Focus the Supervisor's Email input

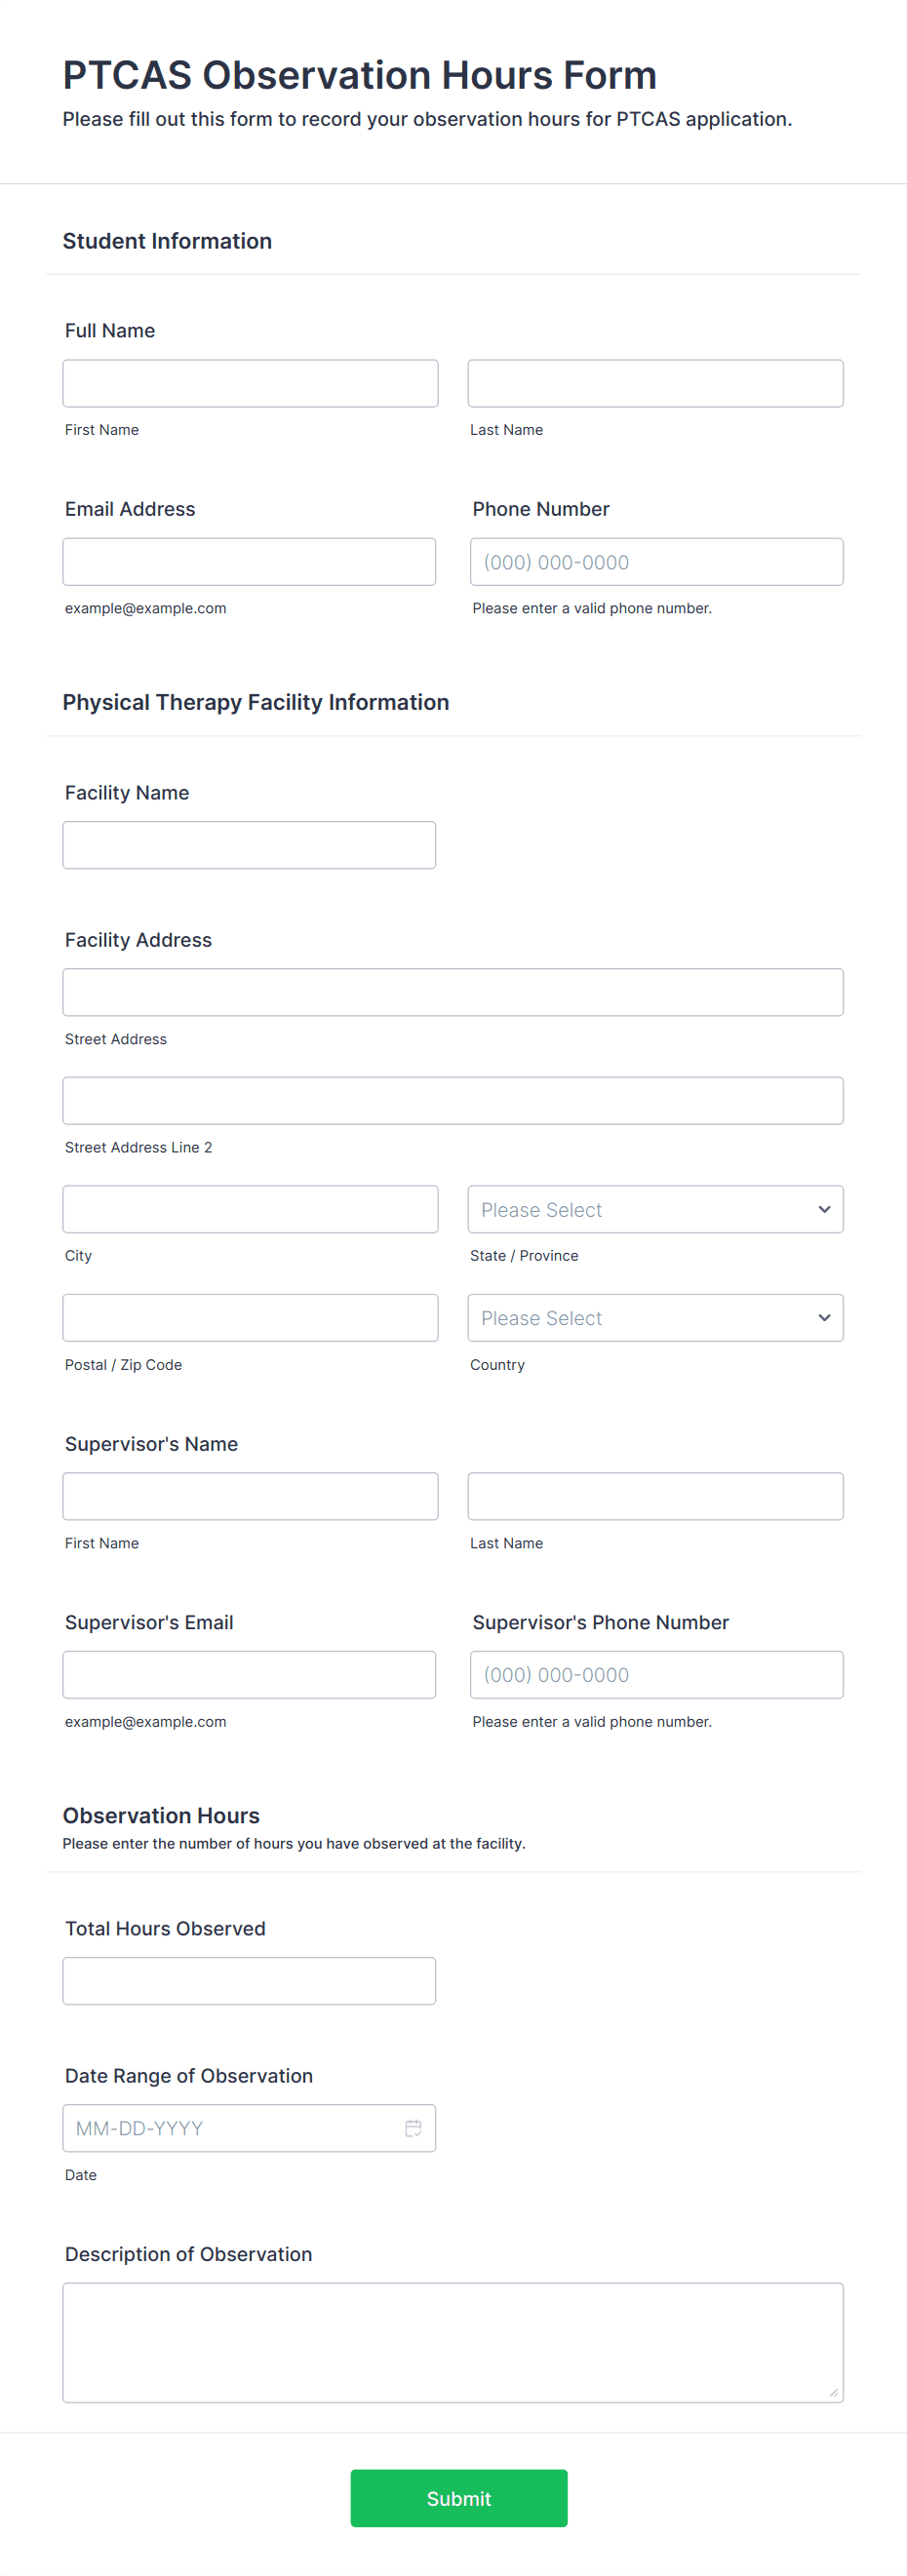(249, 1674)
